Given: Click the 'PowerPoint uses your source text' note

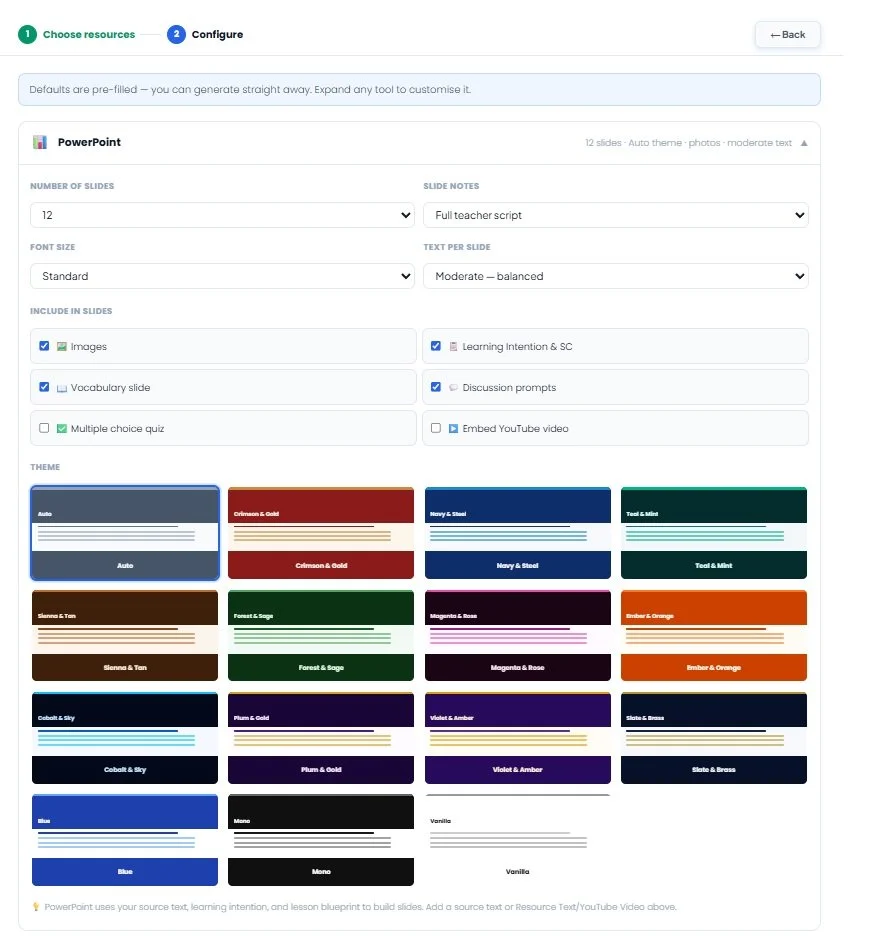Looking at the screenshot, I should pyautogui.click(x=360, y=907).
